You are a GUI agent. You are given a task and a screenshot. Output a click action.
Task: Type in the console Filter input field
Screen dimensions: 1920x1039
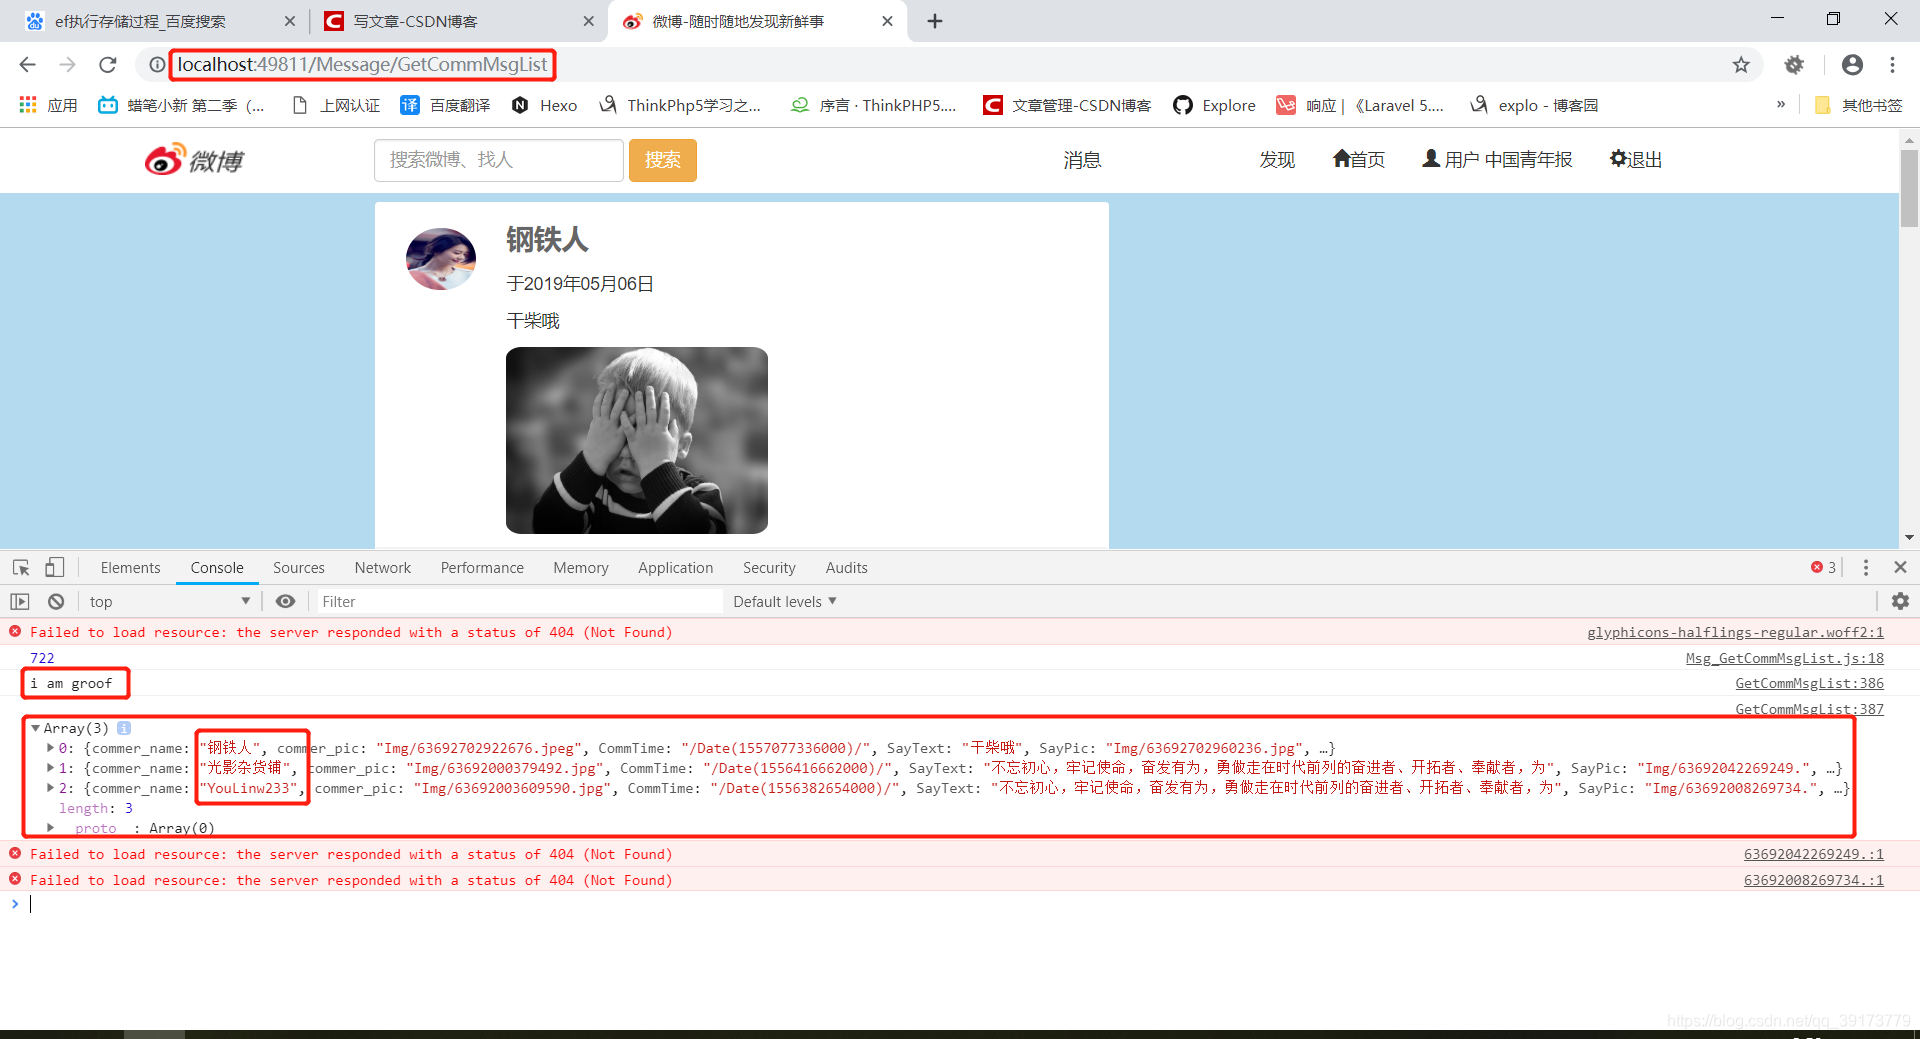click(x=500, y=601)
